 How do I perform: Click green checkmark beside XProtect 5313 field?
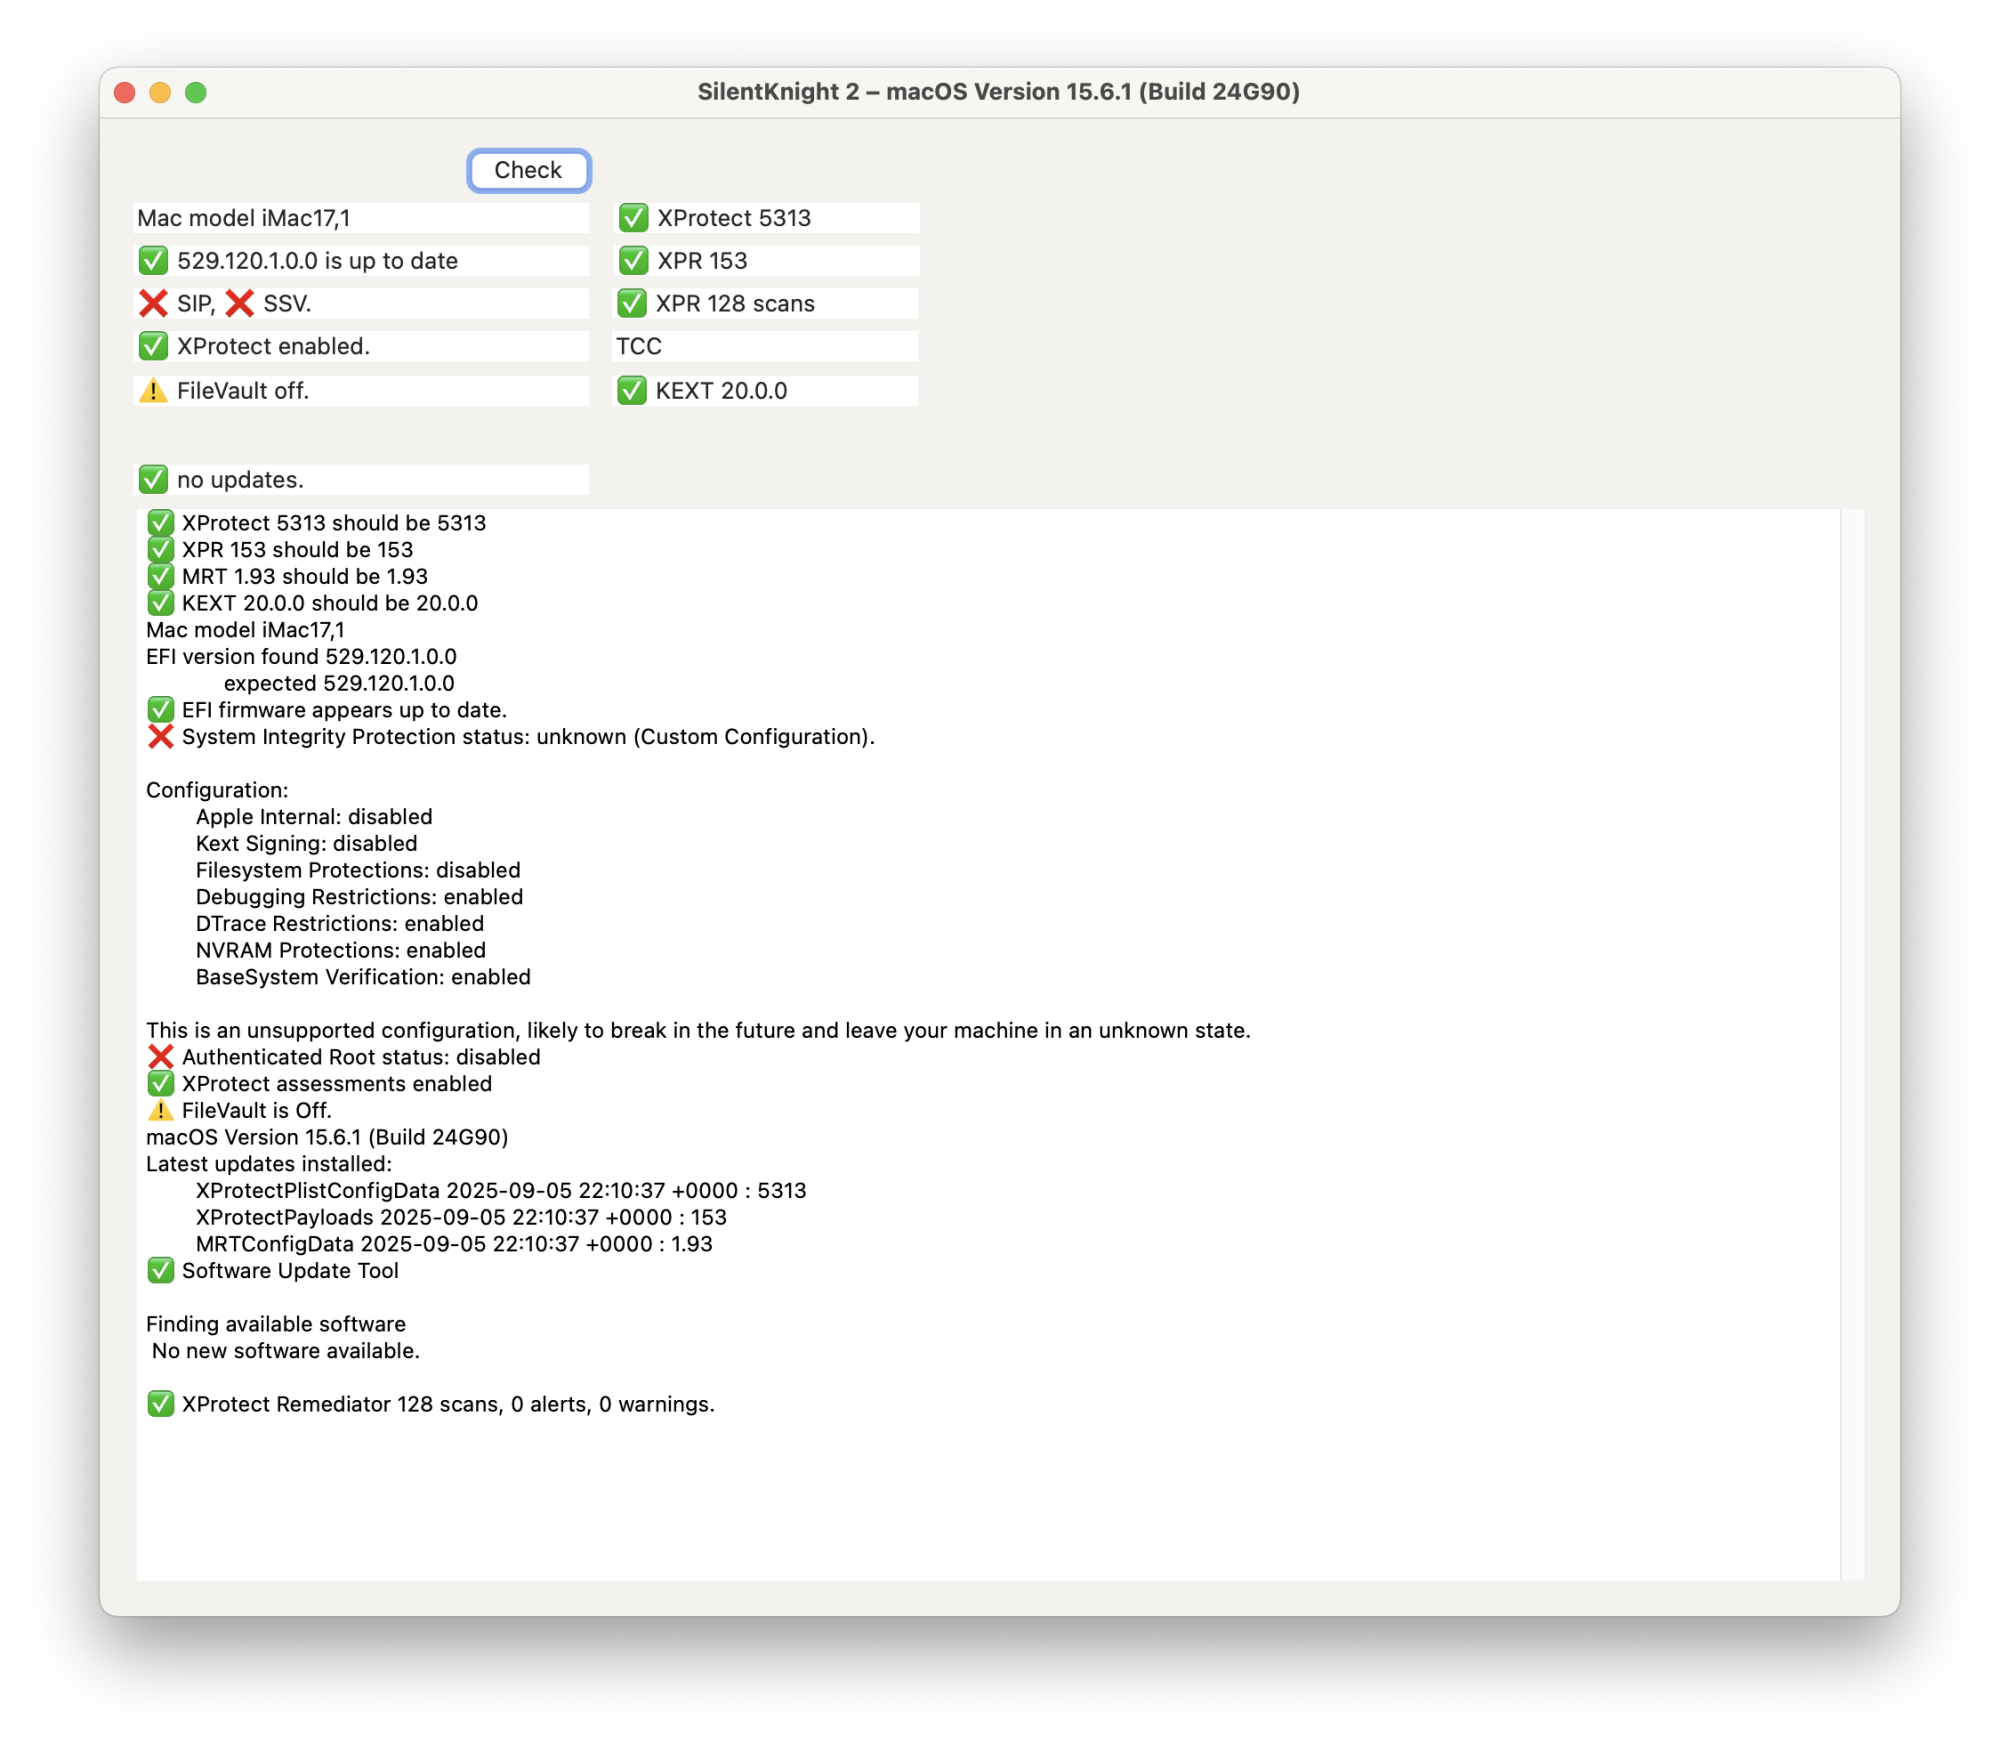(633, 218)
